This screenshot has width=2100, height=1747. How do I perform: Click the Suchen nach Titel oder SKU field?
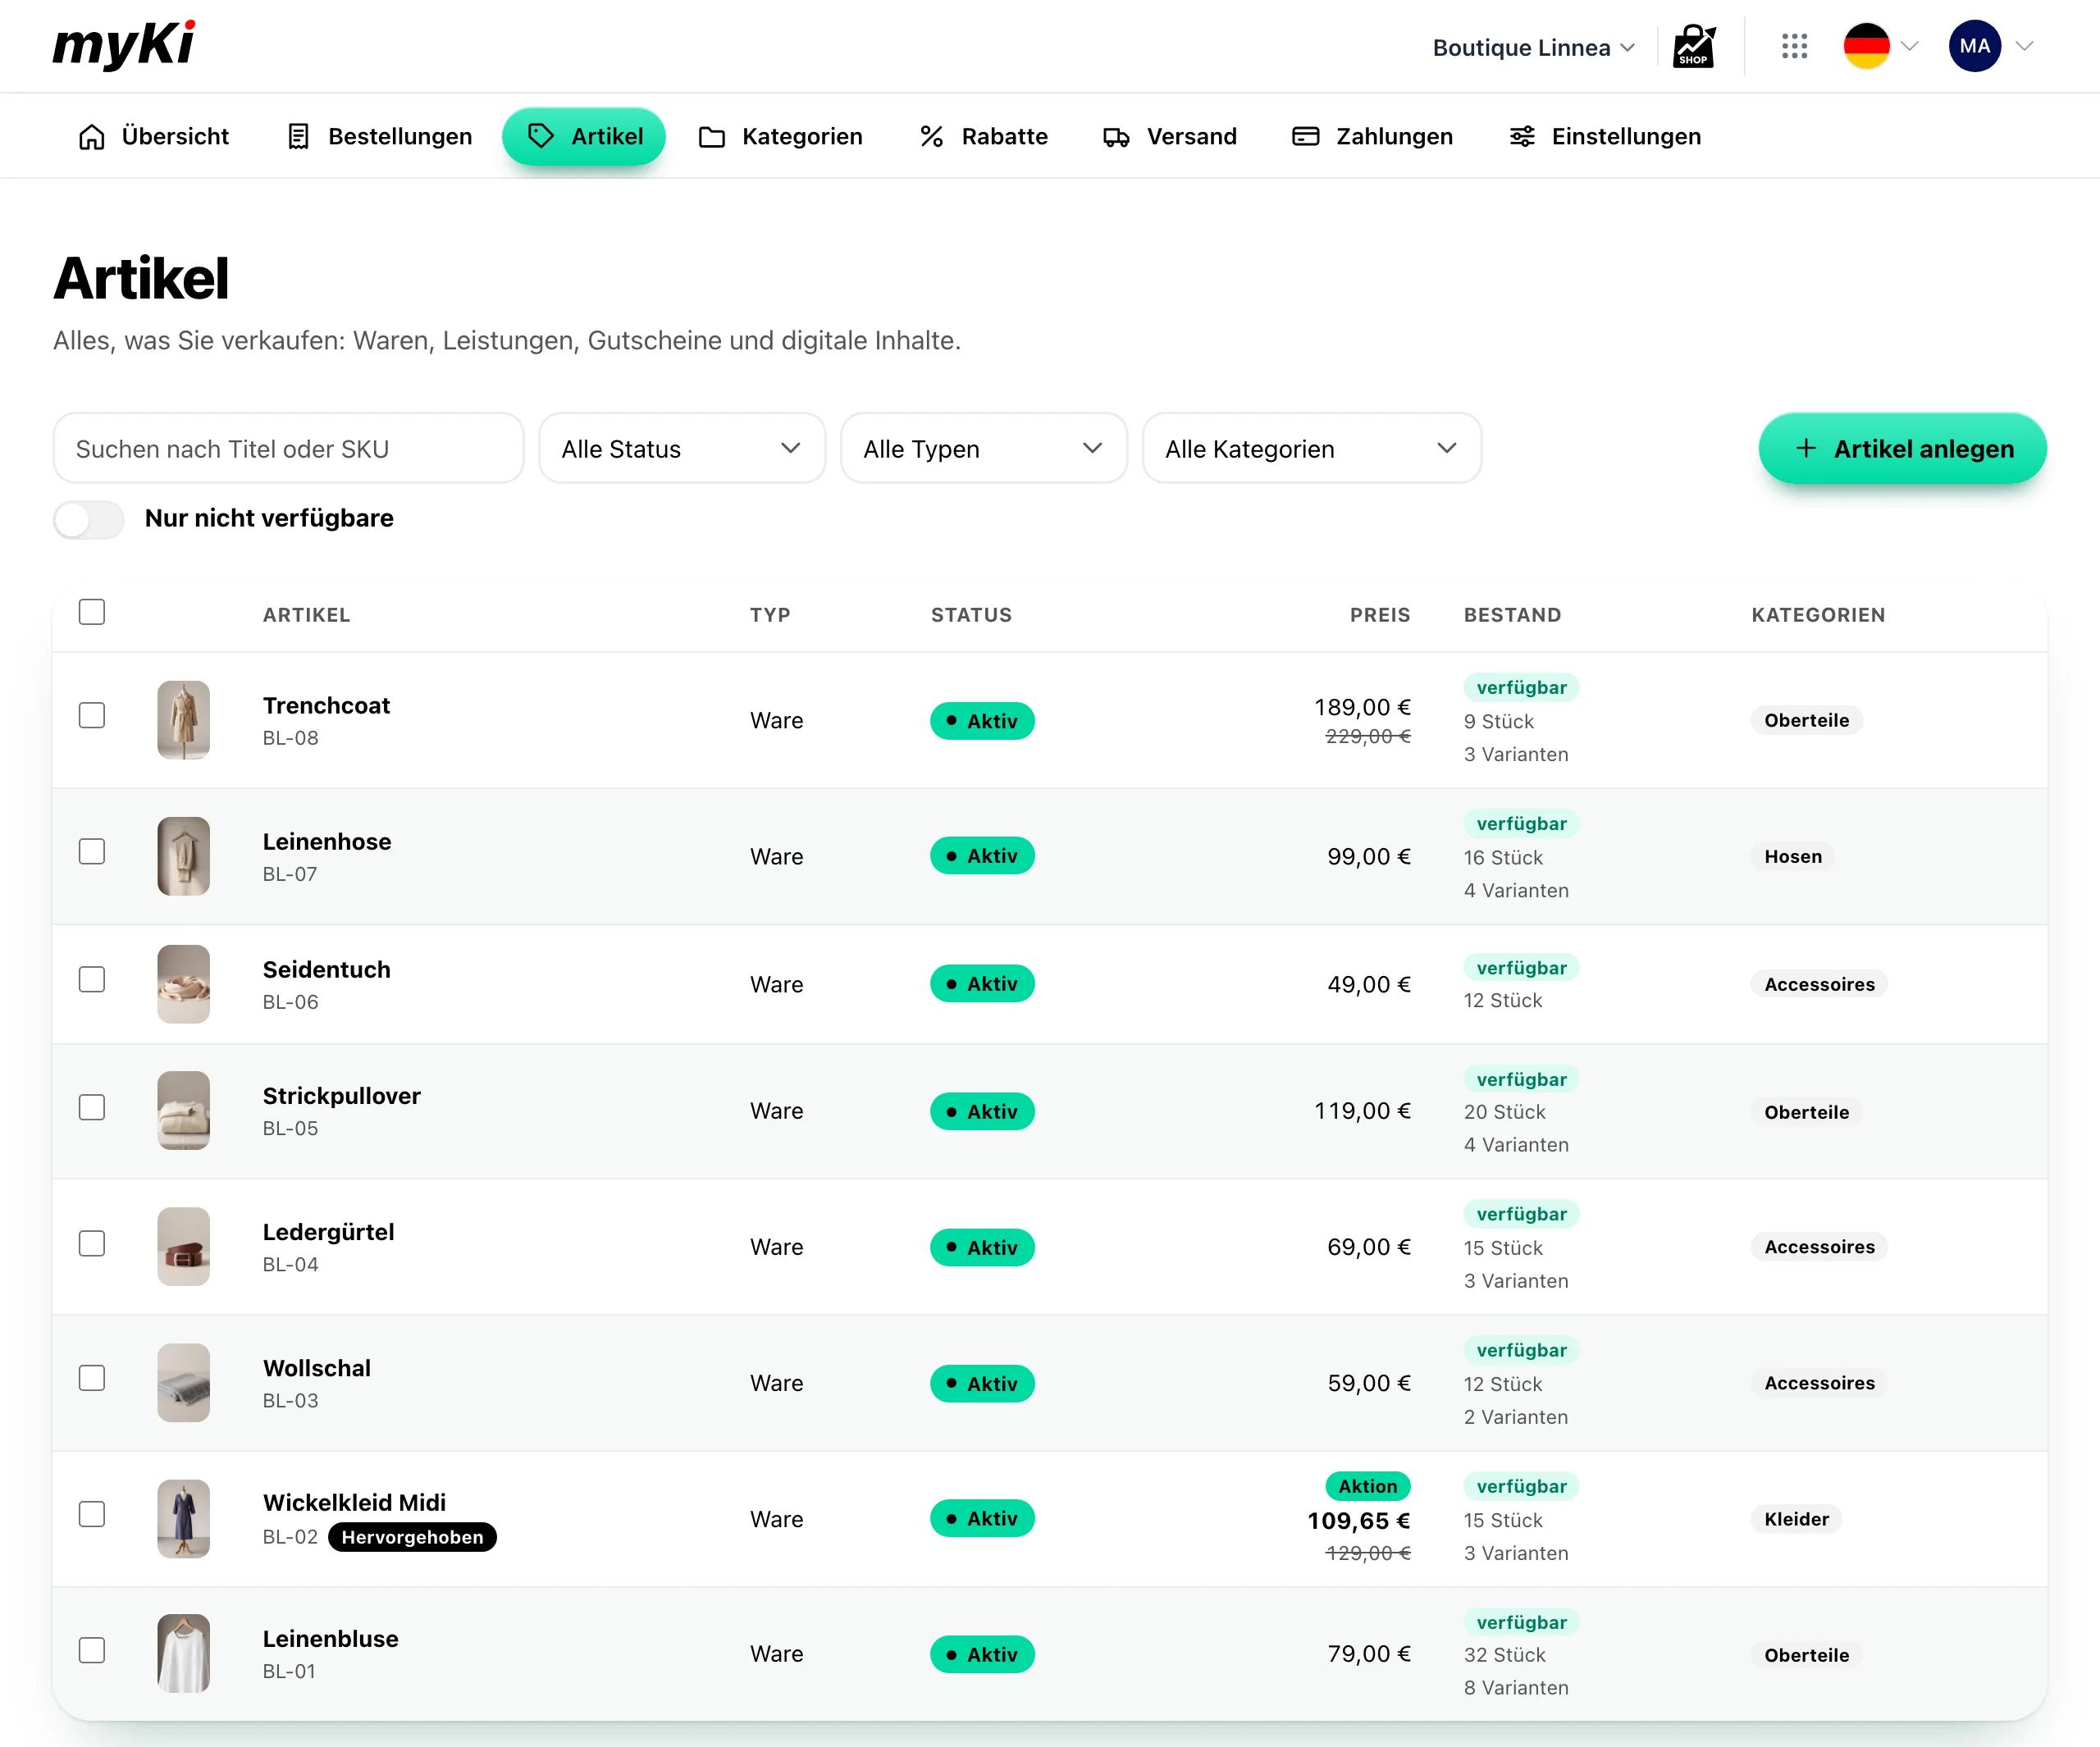pyautogui.click(x=288, y=448)
